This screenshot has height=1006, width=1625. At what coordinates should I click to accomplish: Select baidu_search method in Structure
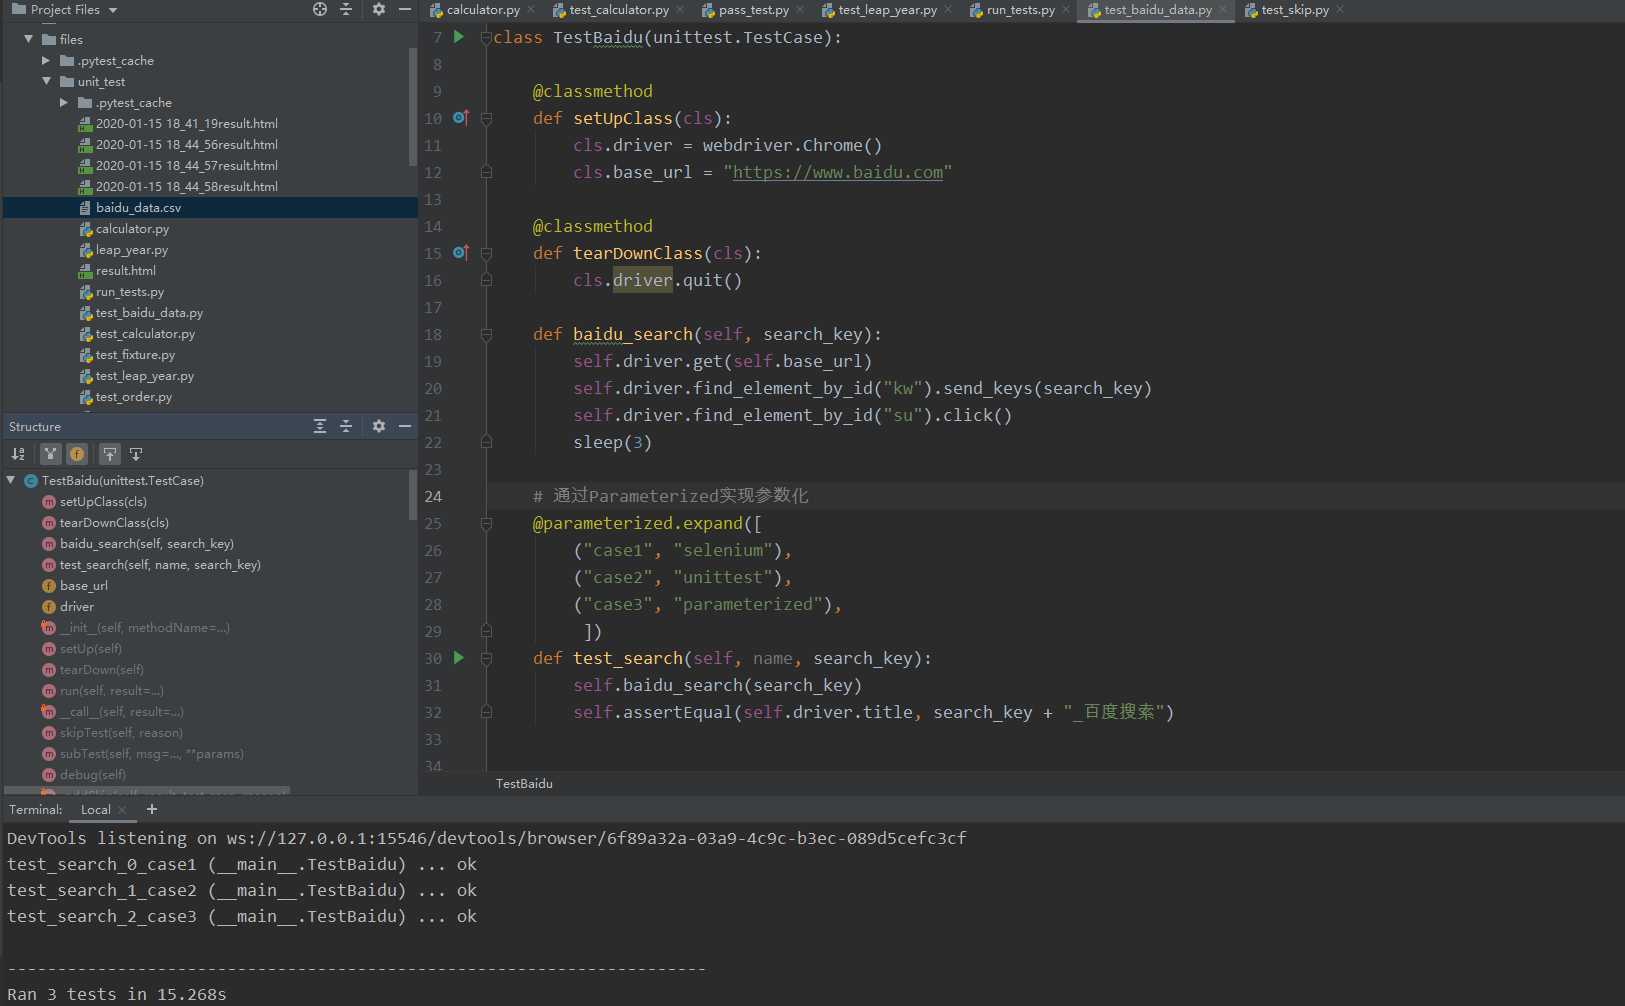pos(147,544)
